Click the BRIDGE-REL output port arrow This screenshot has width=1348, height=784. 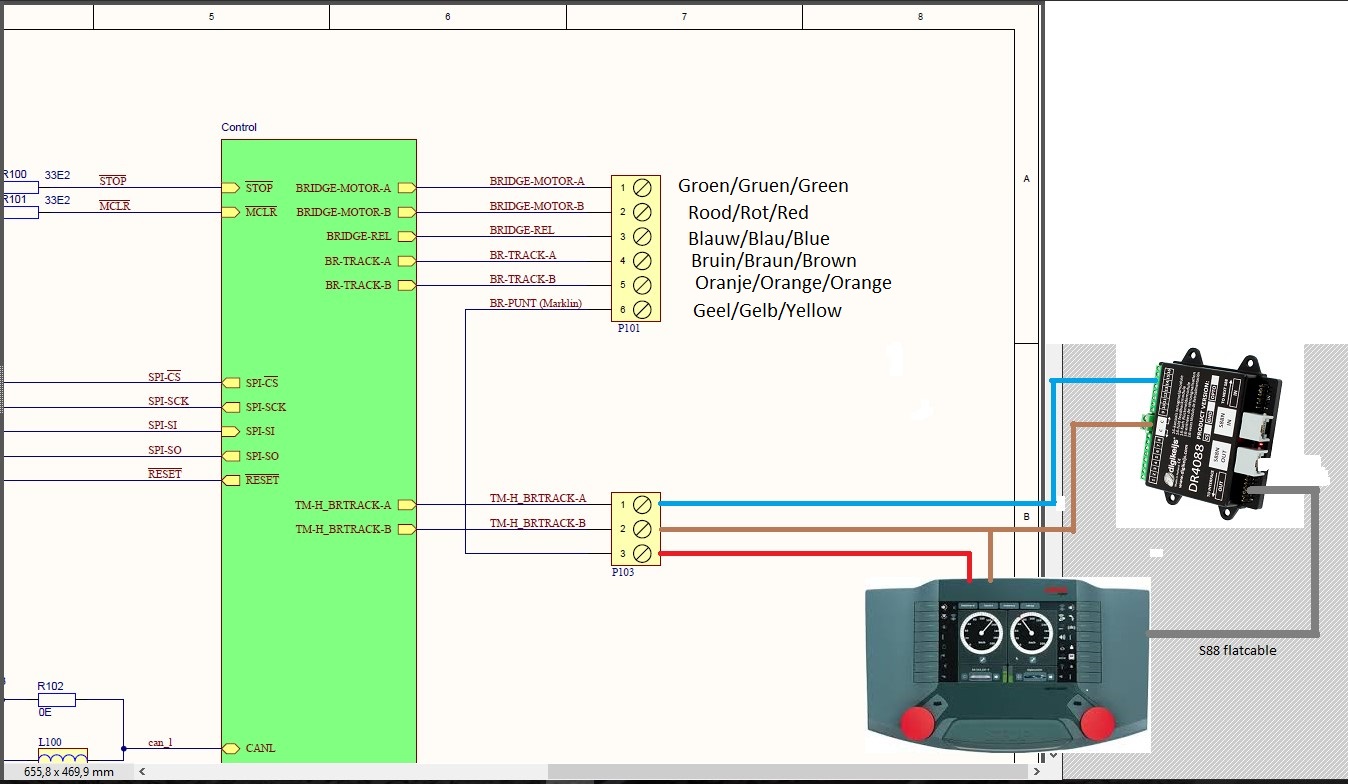(406, 236)
